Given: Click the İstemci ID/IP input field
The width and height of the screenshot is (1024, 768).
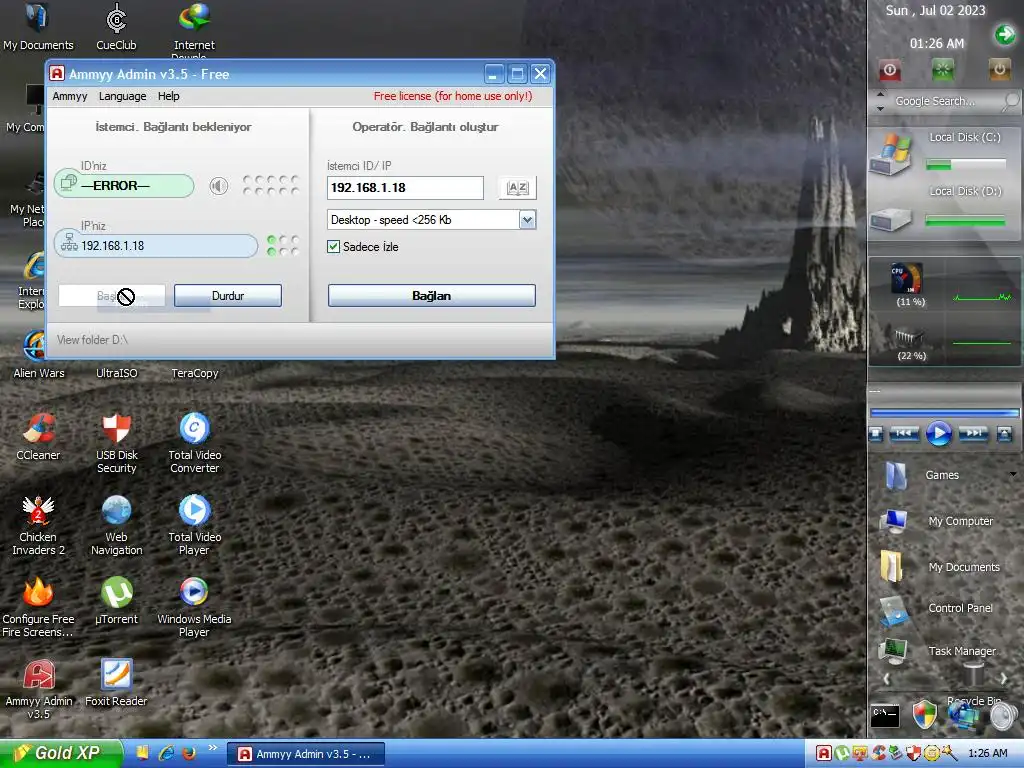Looking at the screenshot, I should pos(405,188).
